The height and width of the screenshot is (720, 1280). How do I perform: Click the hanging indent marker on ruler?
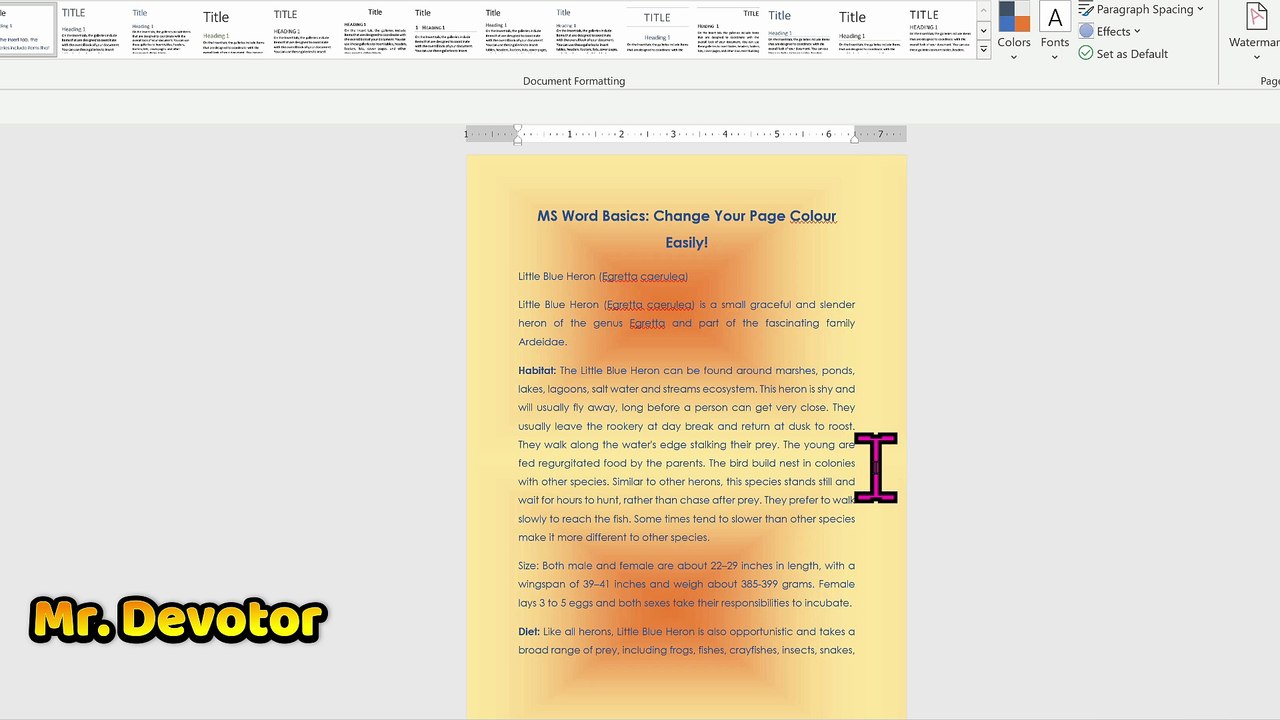point(518,138)
